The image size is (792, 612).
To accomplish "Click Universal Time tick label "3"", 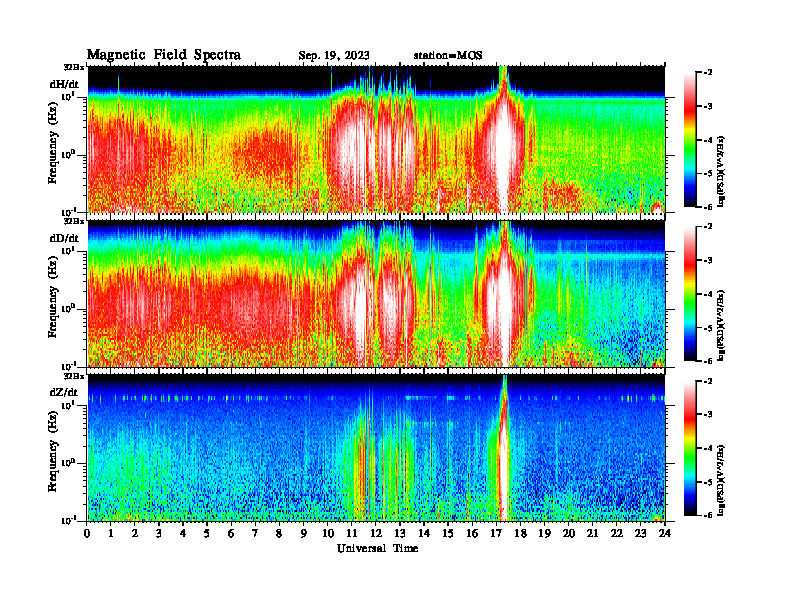I will (160, 534).
